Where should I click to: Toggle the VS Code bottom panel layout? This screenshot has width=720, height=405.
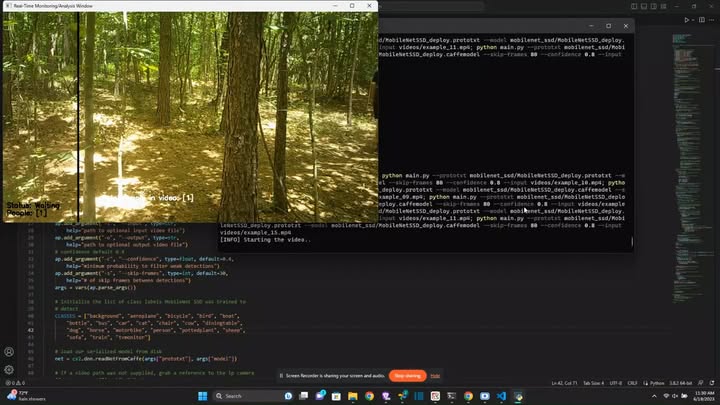pos(644,6)
